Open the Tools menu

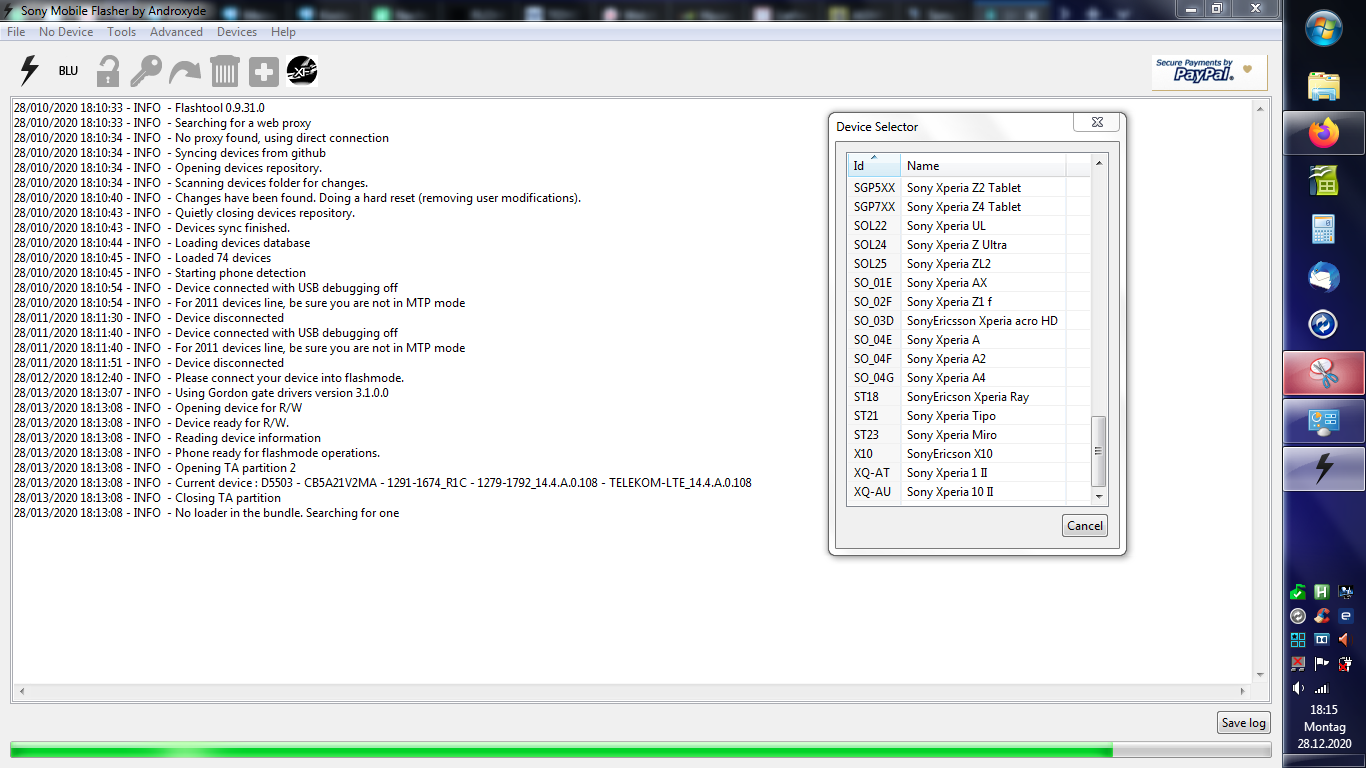(122, 32)
